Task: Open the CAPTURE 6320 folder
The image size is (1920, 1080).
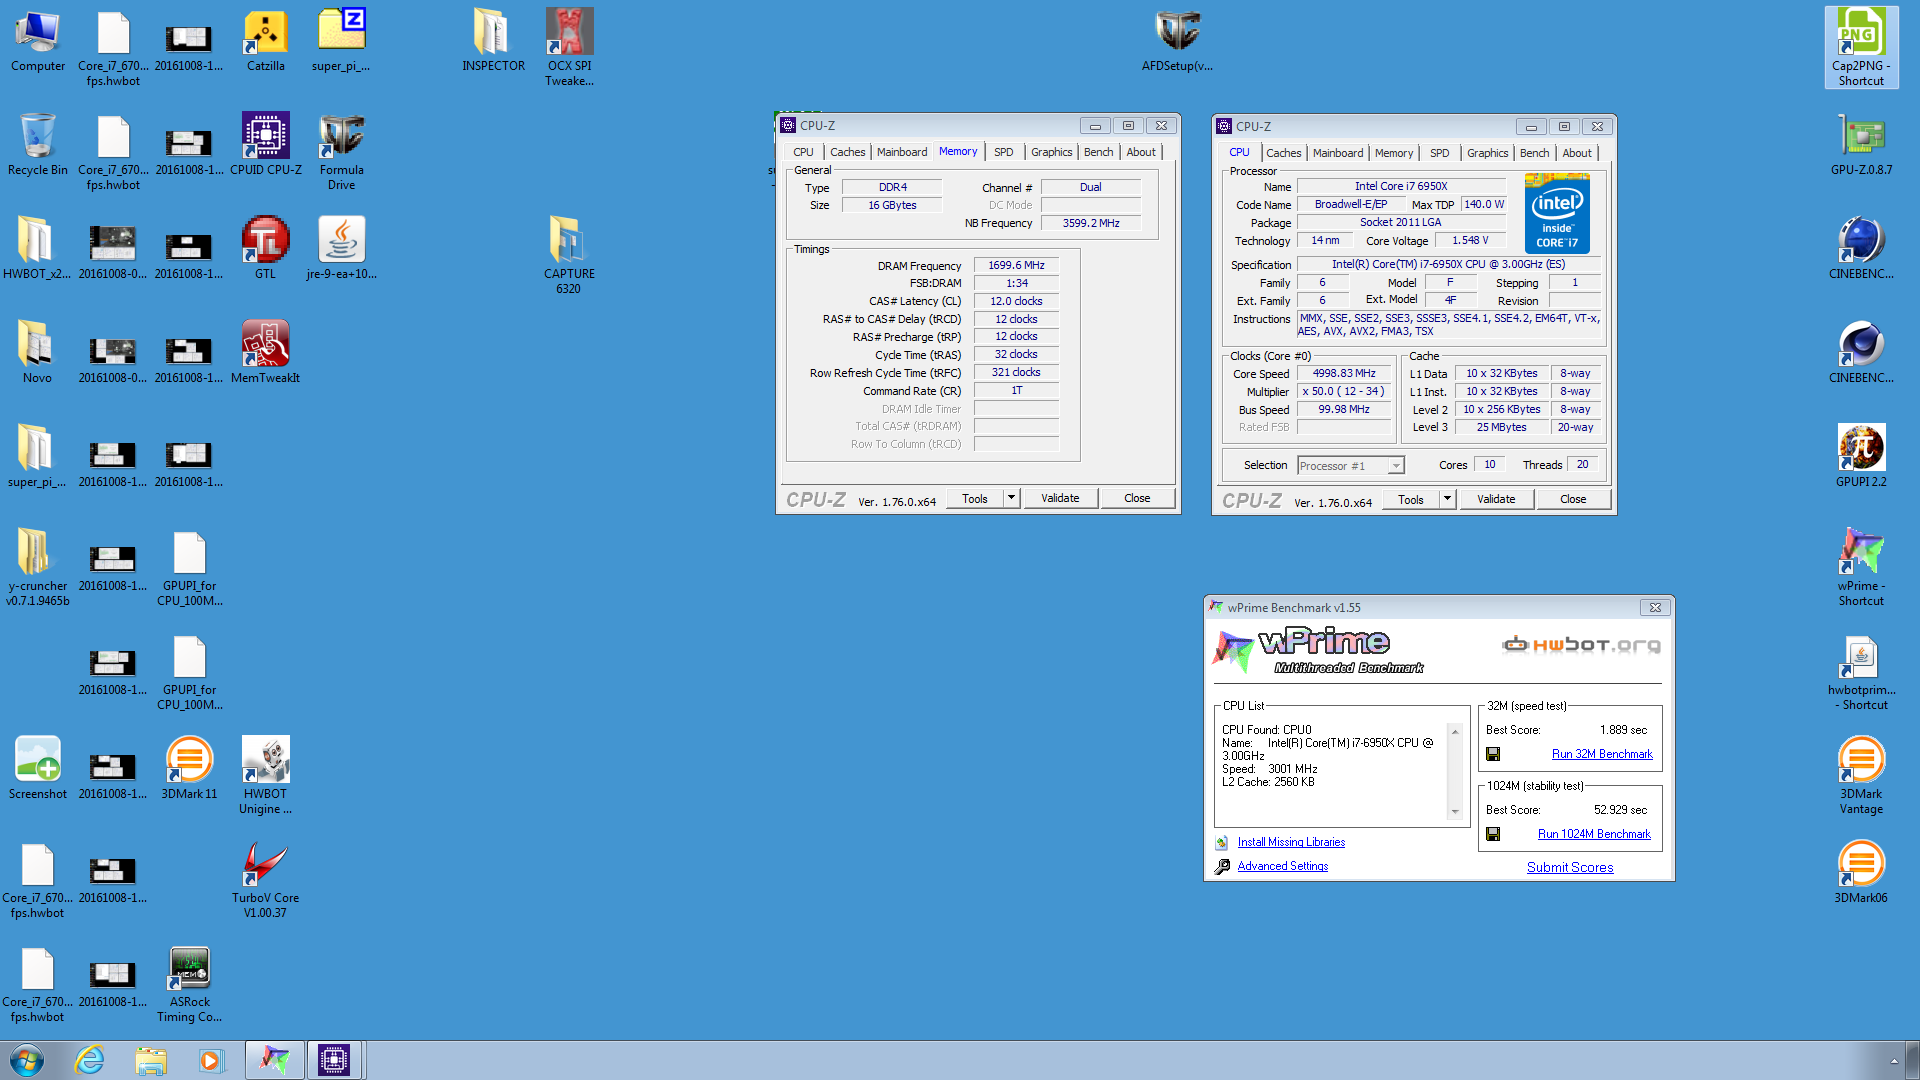Action: (x=569, y=255)
